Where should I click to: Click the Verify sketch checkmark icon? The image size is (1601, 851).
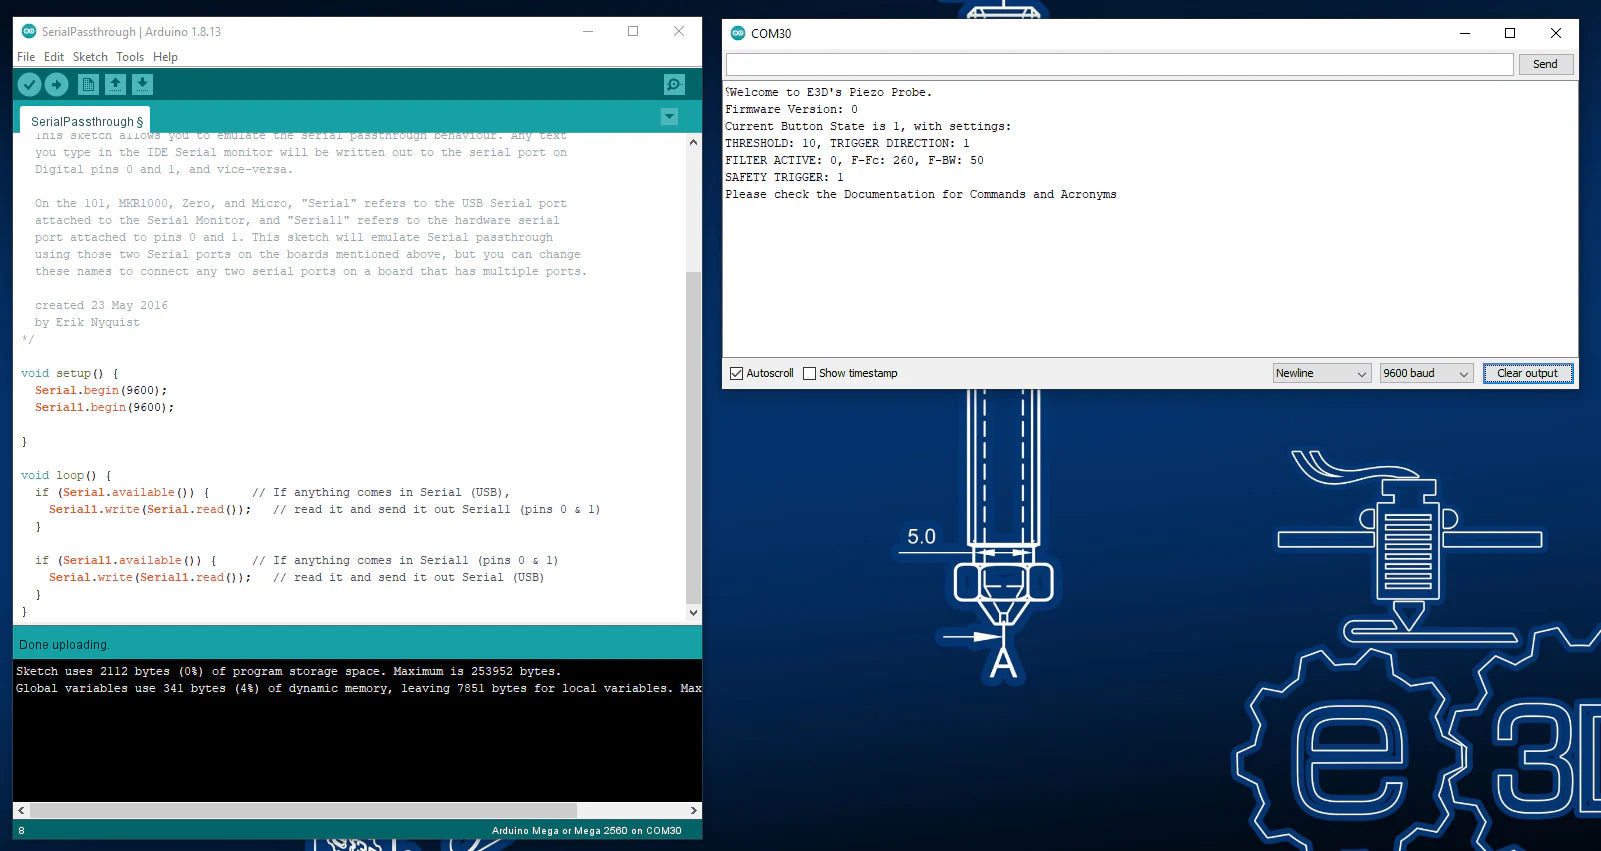click(x=30, y=85)
